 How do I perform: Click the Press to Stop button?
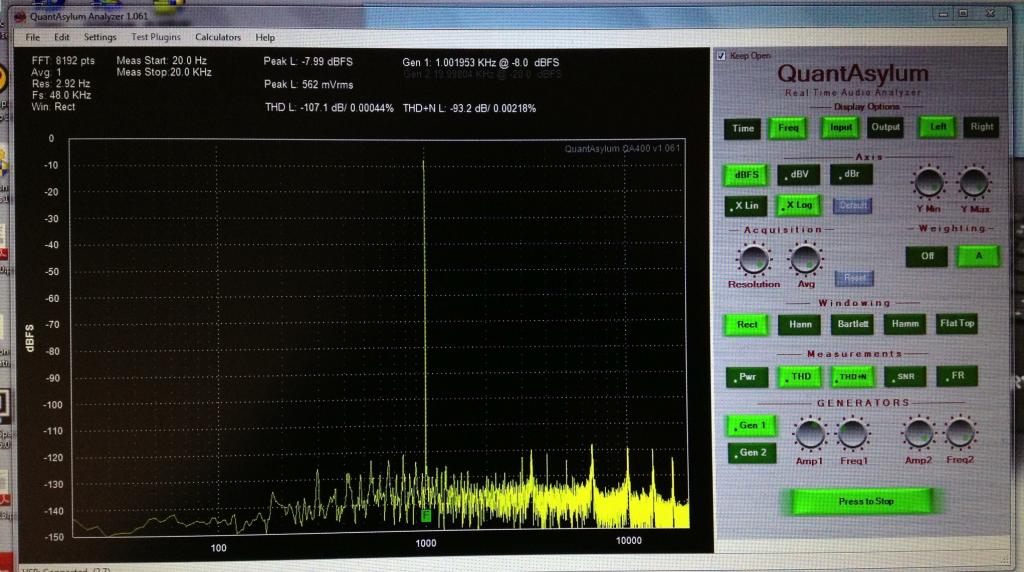click(x=866, y=501)
